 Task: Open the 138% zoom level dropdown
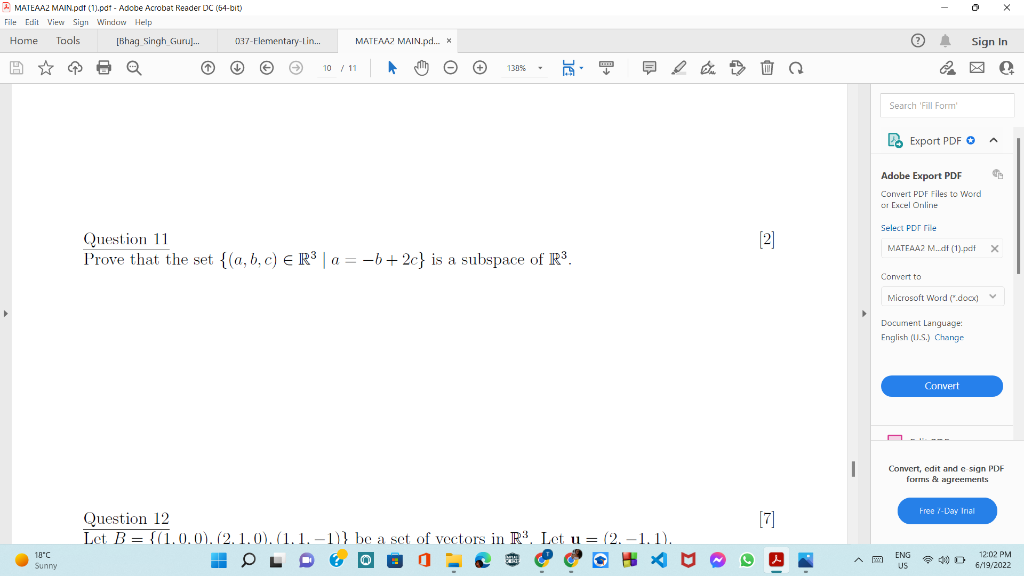click(x=539, y=67)
